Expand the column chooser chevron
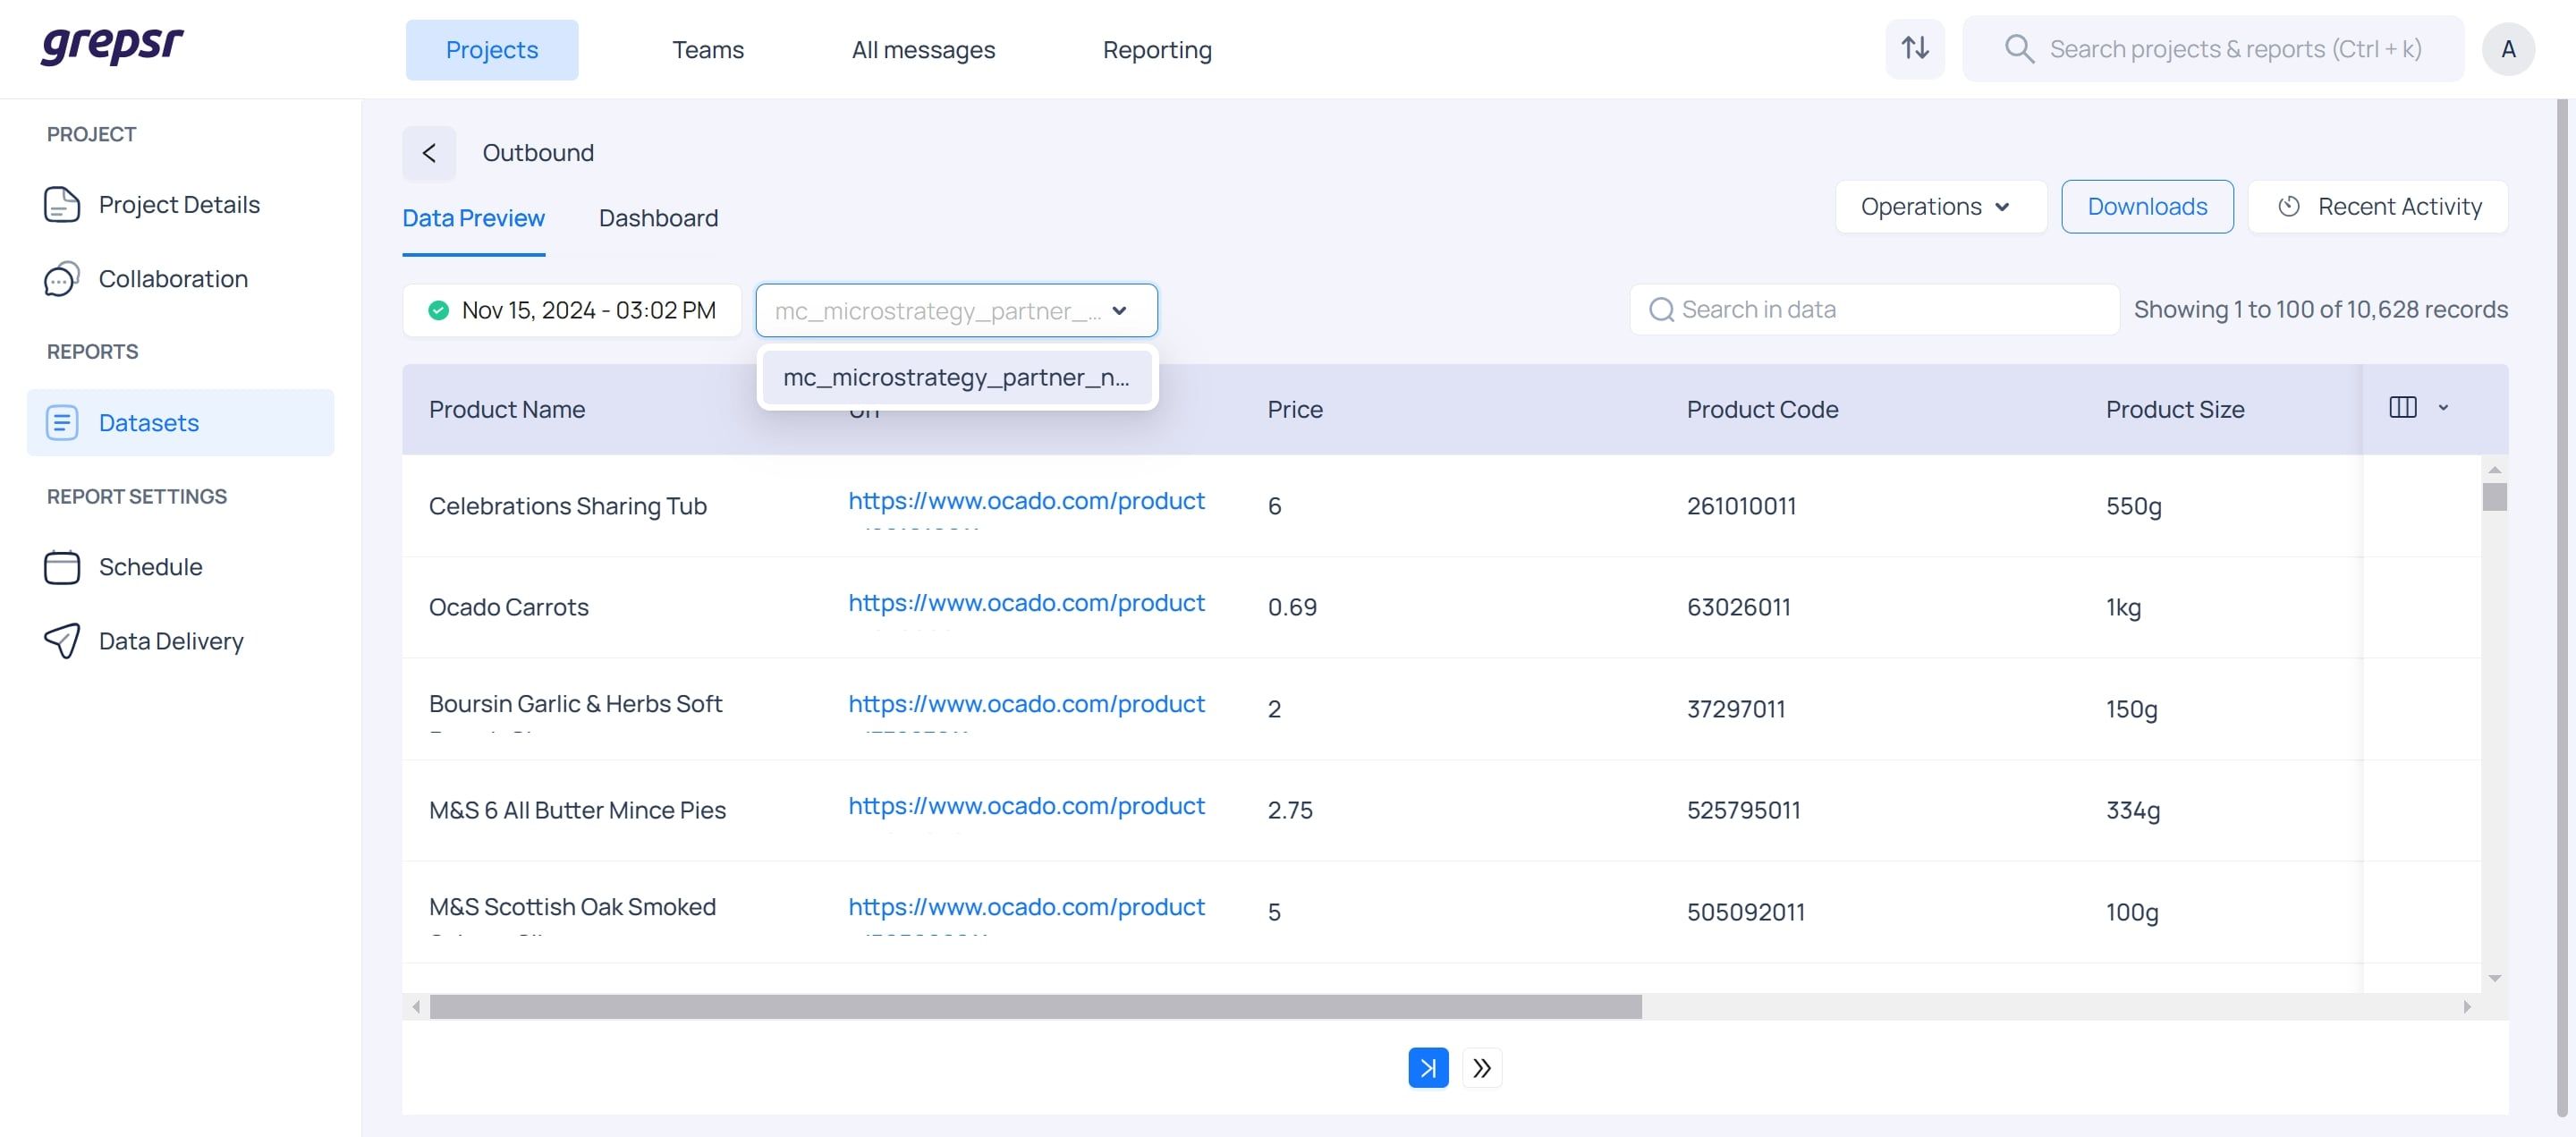 tap(2443, 408)
